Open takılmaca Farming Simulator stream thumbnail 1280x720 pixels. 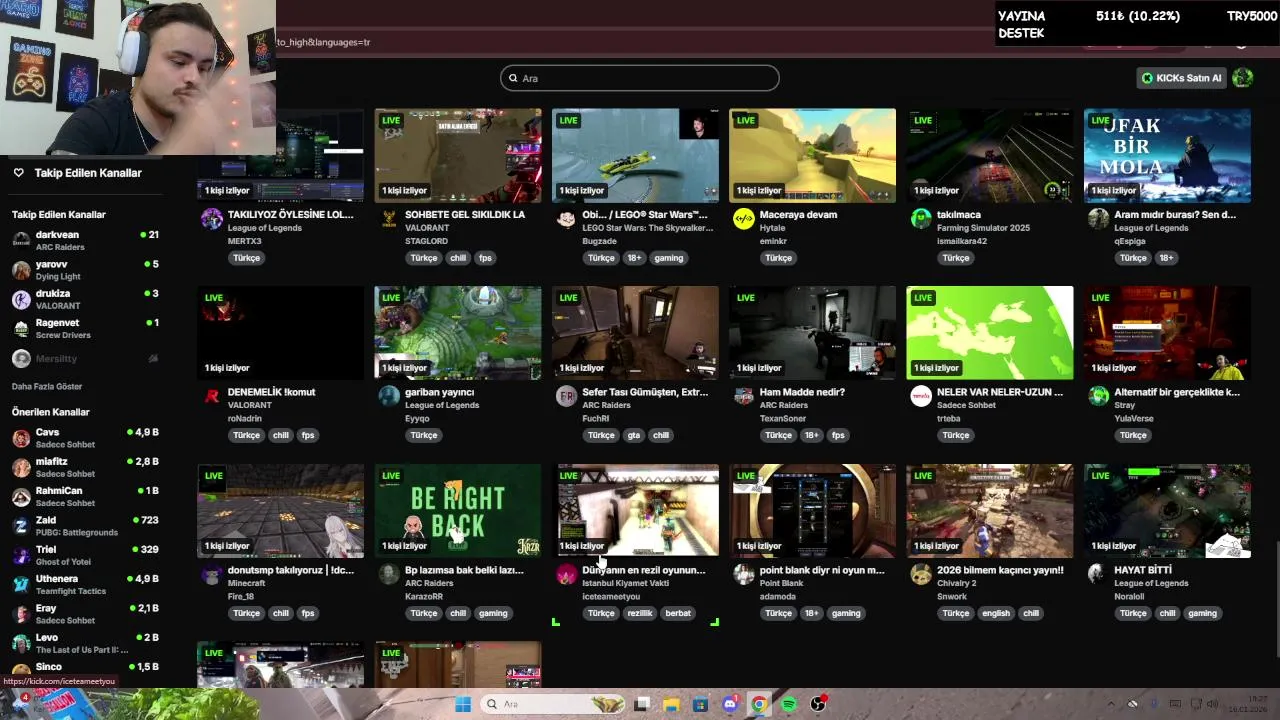990,155
